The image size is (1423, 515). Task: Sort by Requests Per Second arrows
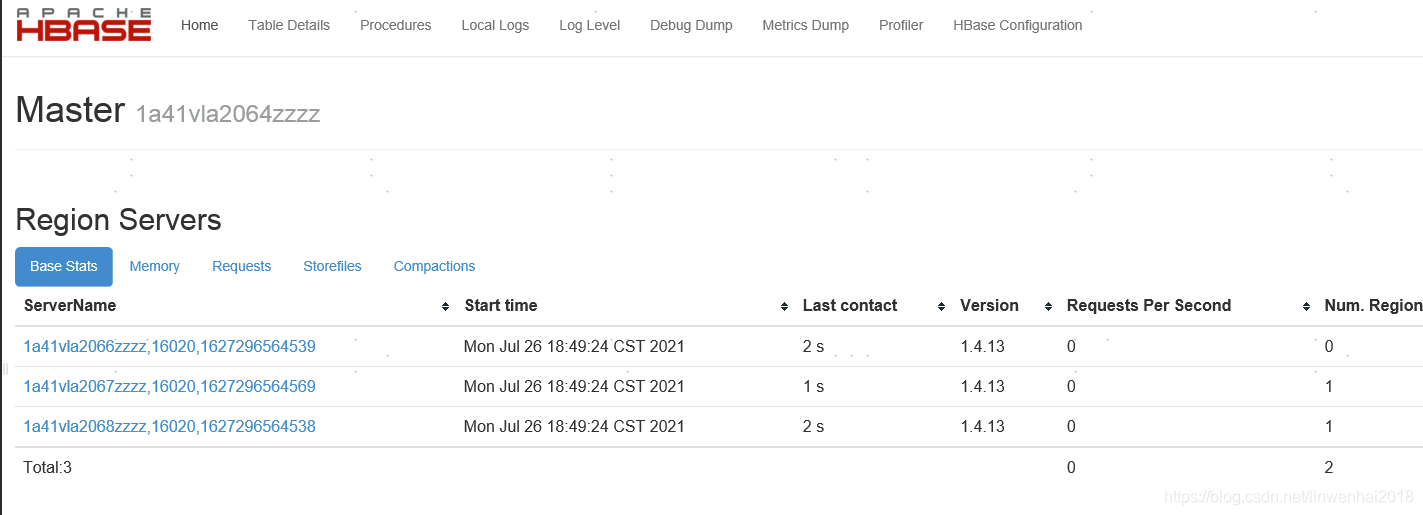[1306, 307]
